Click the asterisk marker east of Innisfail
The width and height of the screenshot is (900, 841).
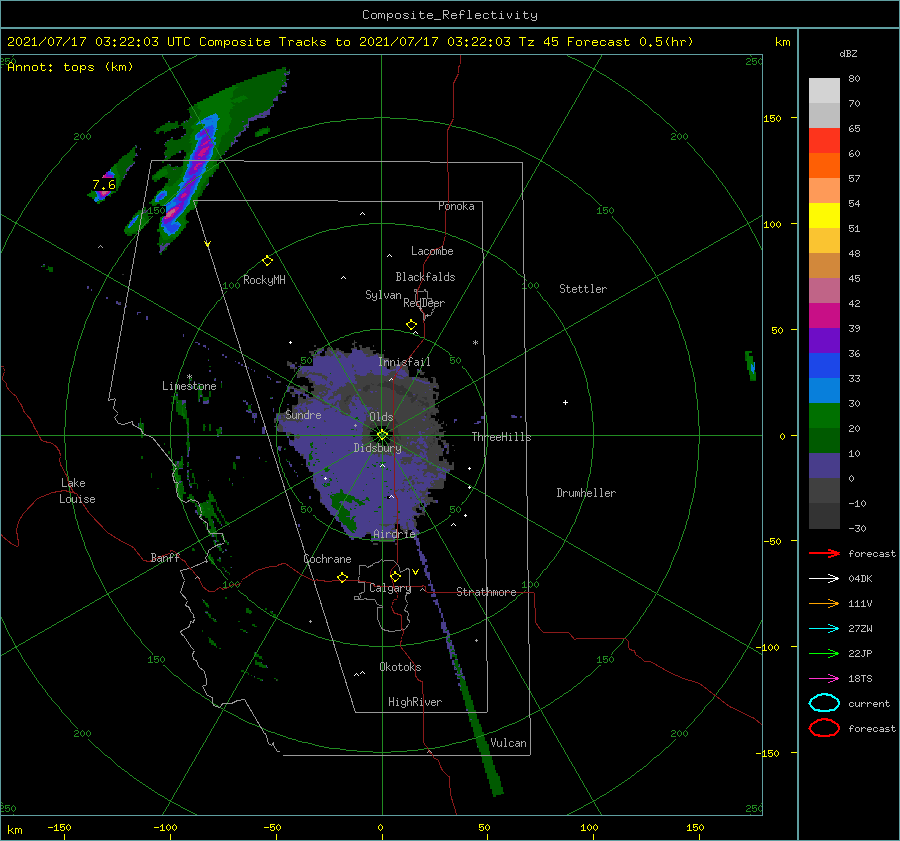click(475, 343)
